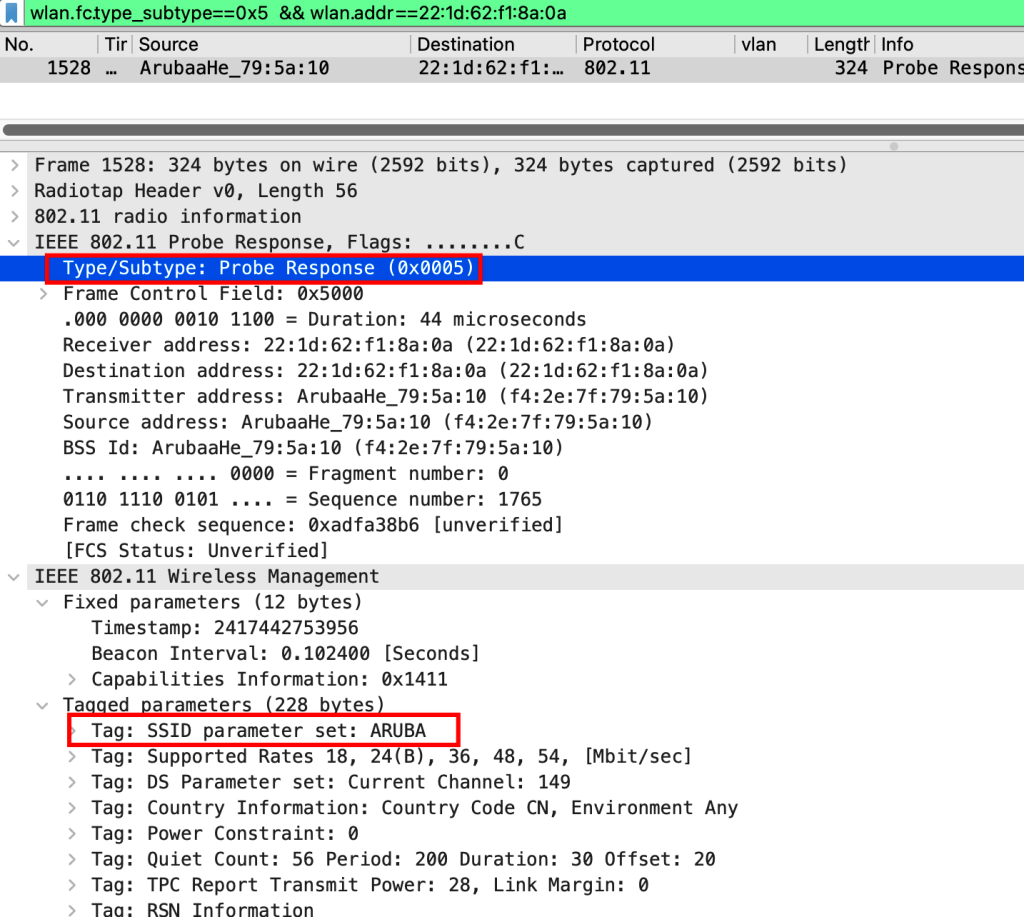Select the Destination address row
Image resolution: width=1024 pixels, height=917 pixels.
[512, 371]
